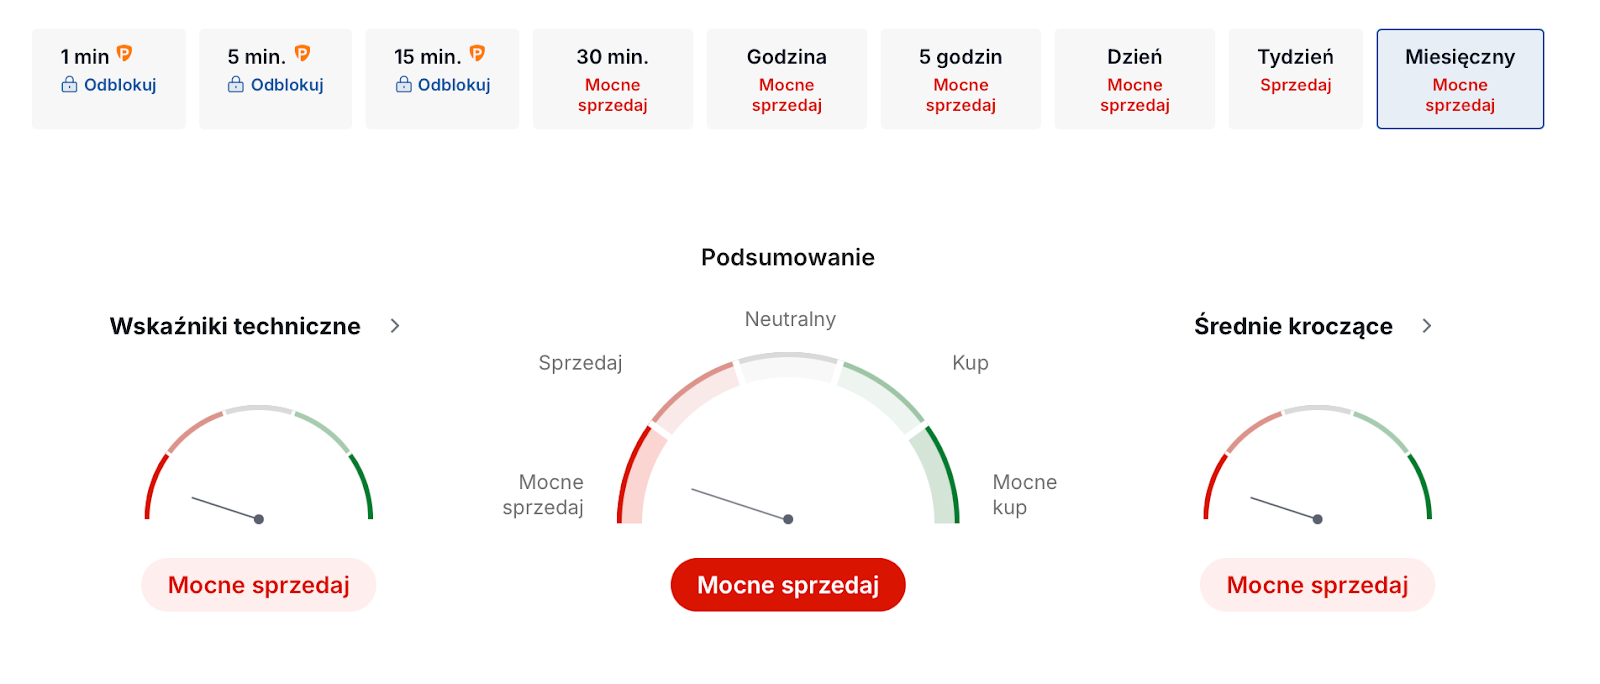
Task: Click the needle of the Podsumowanie gauge
Action: click(x=740, y=504)
